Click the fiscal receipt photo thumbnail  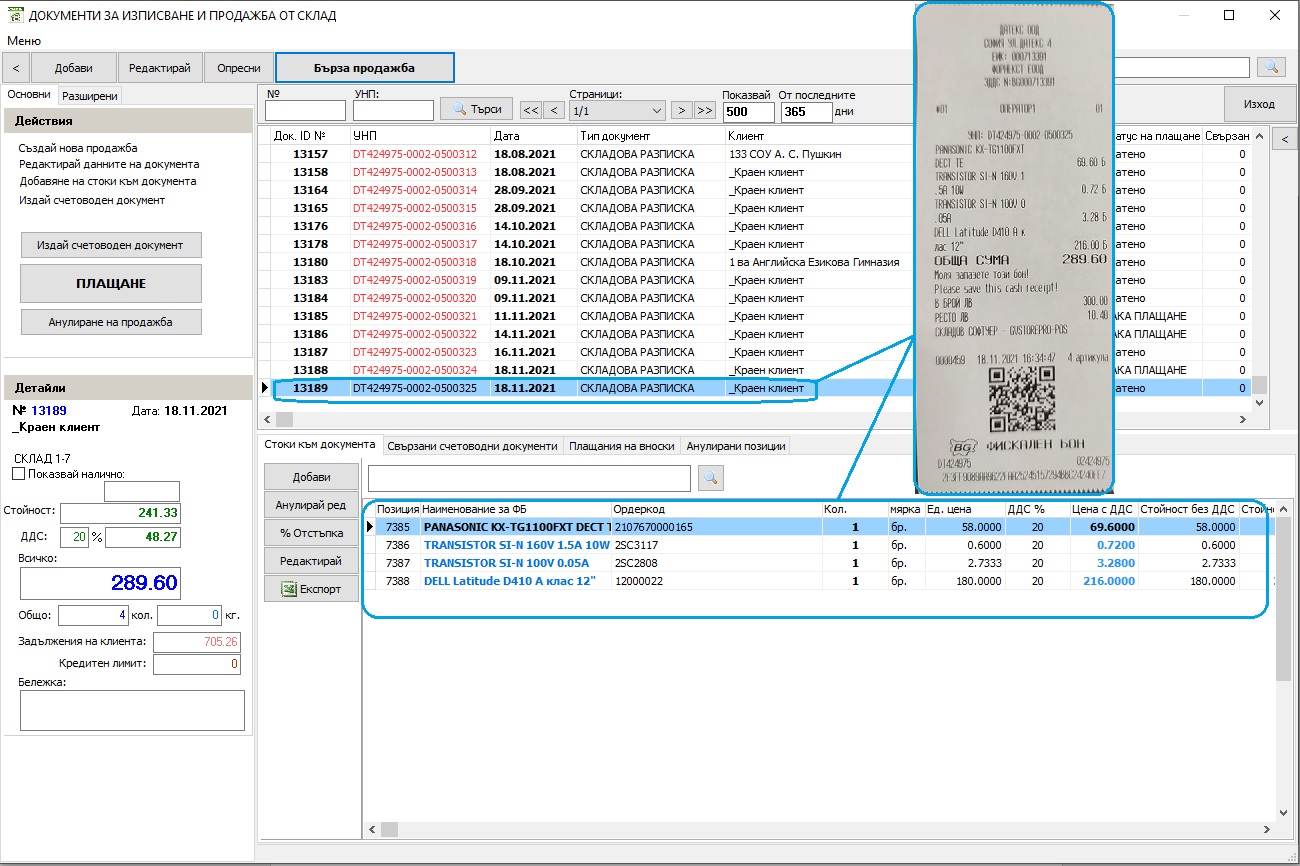1014,247
